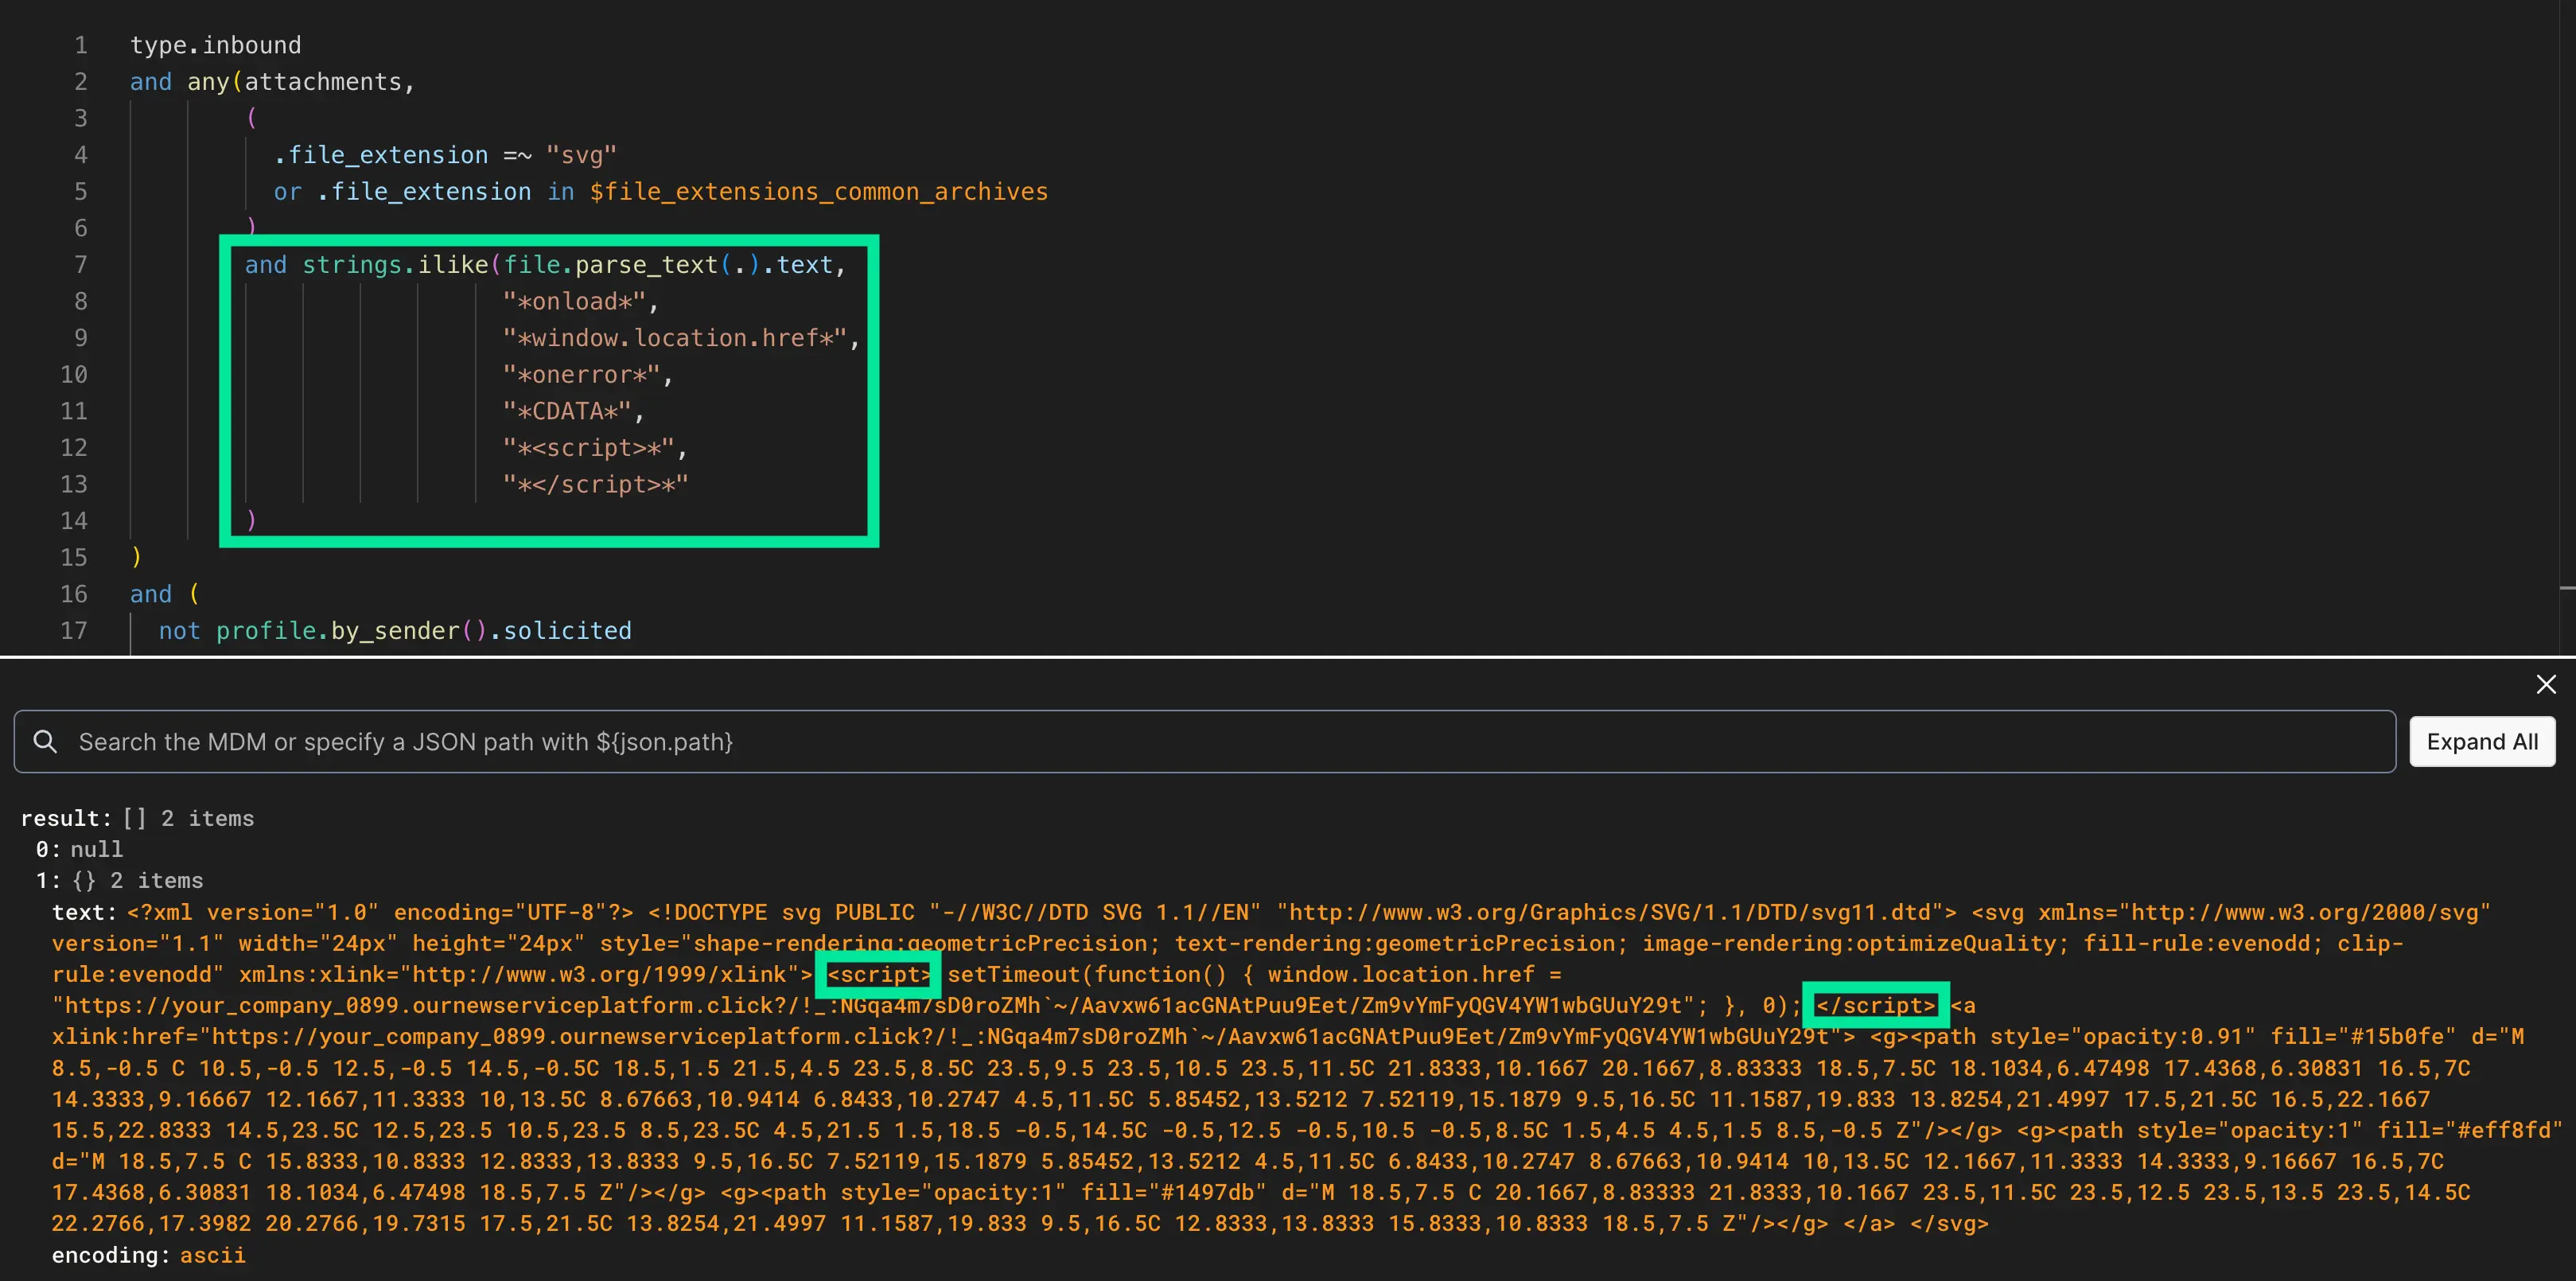Place cursor on 'type.inbound' in line 1
Viewport: 2576px width, 1281px height.
point(215,45)
